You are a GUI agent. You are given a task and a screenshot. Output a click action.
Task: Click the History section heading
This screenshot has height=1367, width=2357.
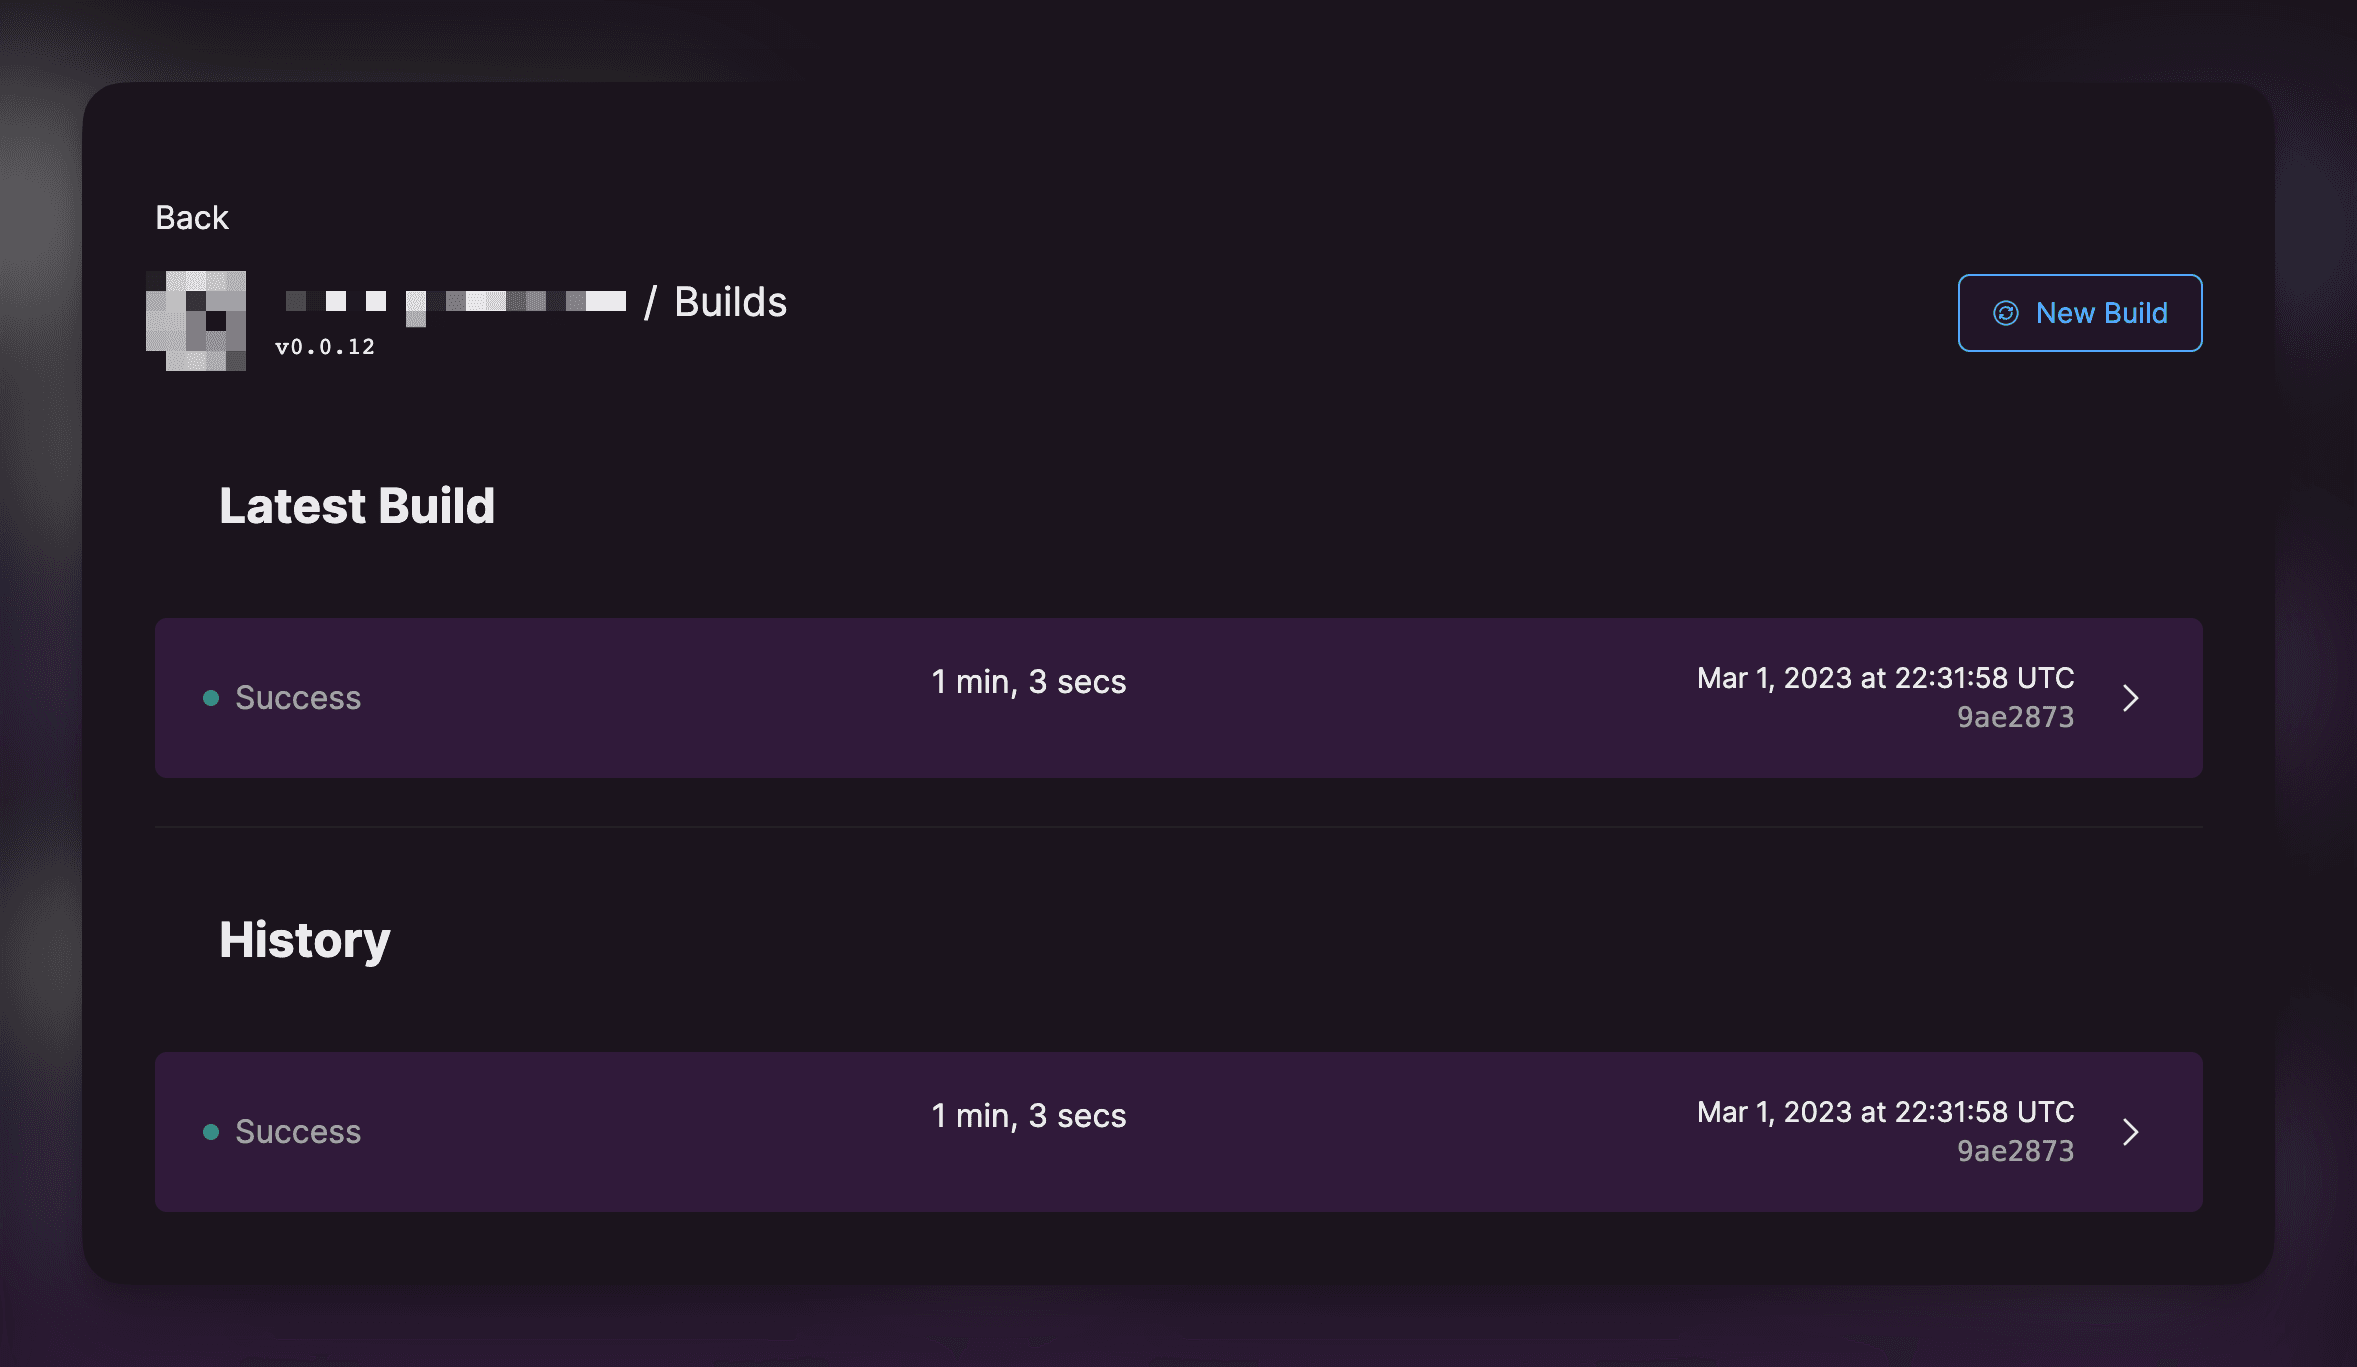pos(305,940)
